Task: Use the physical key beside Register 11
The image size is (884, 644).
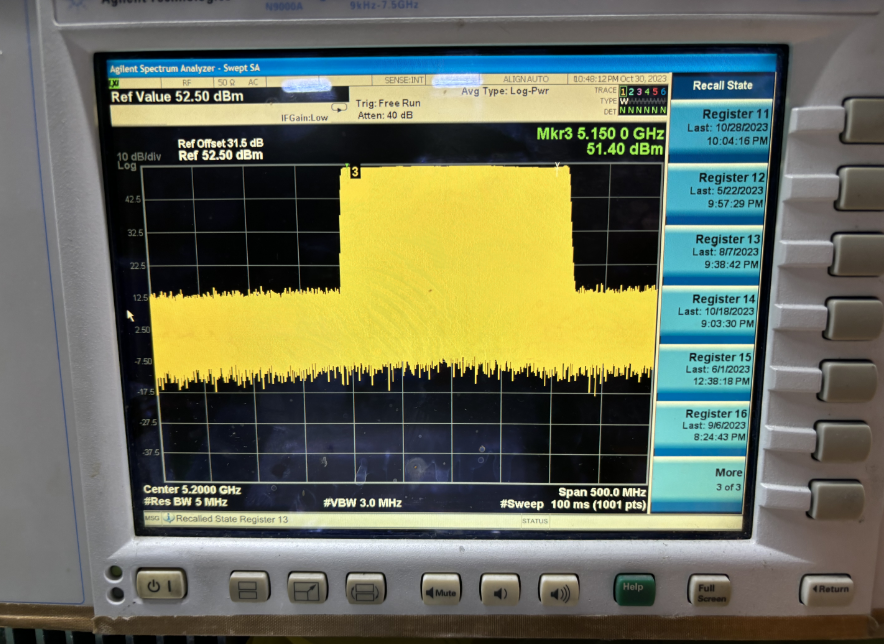Action: (x=864, y=120)
